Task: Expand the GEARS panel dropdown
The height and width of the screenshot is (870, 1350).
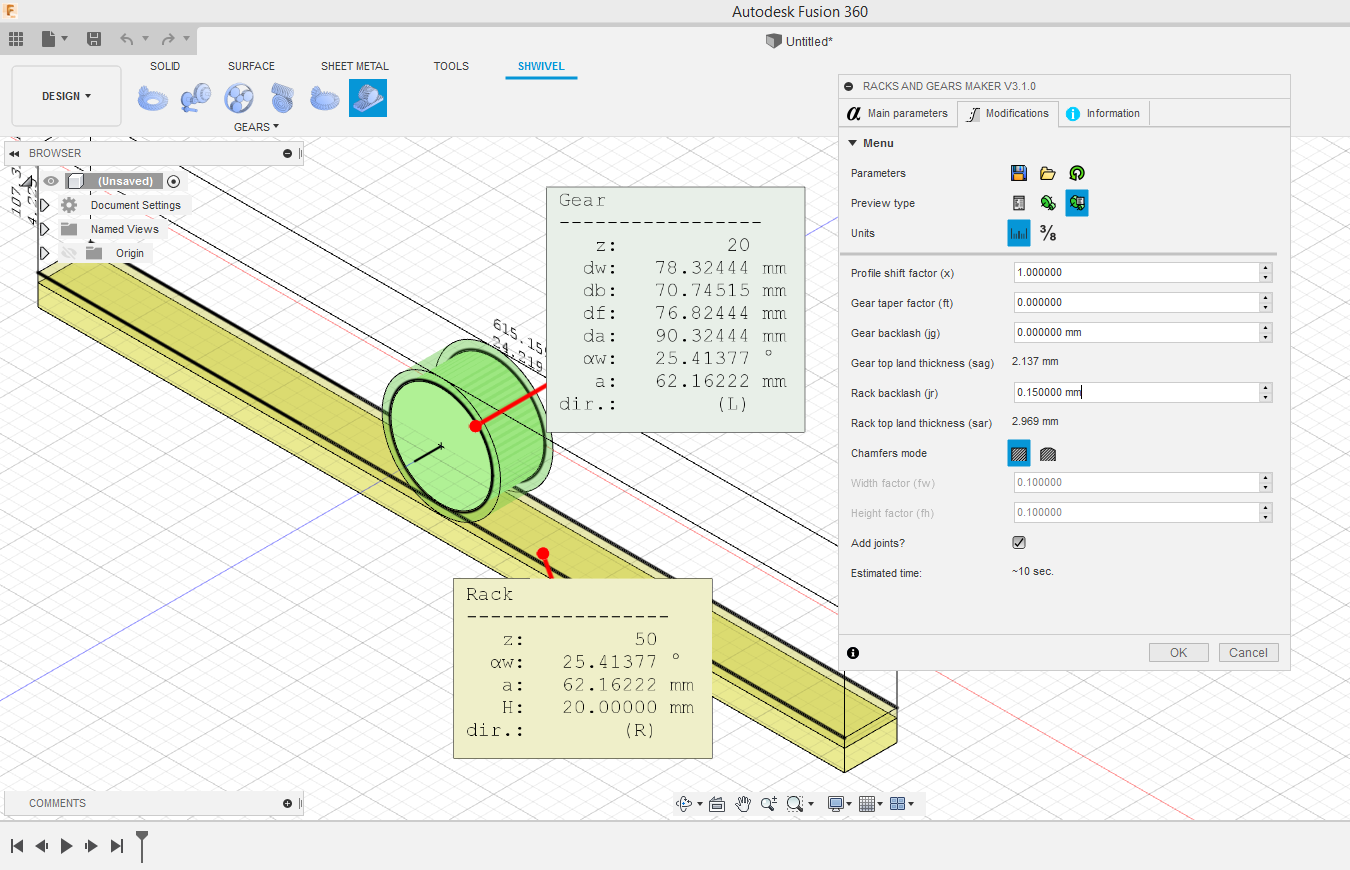Action: coord(256,127)
